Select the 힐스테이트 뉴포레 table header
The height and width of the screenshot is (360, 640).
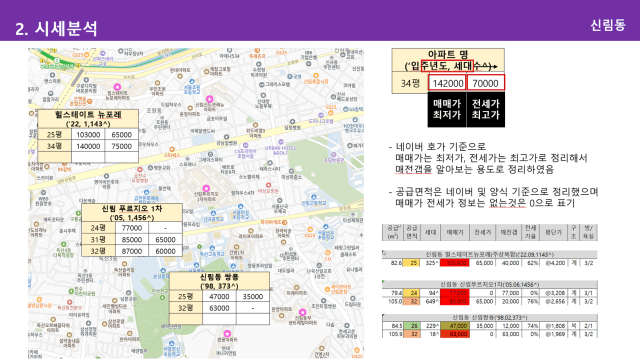tap(88, 119)
